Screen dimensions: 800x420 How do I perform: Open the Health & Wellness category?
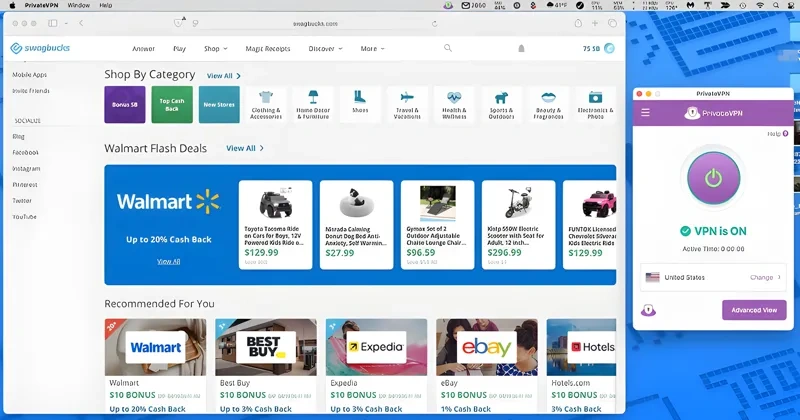tap(454, 105)
